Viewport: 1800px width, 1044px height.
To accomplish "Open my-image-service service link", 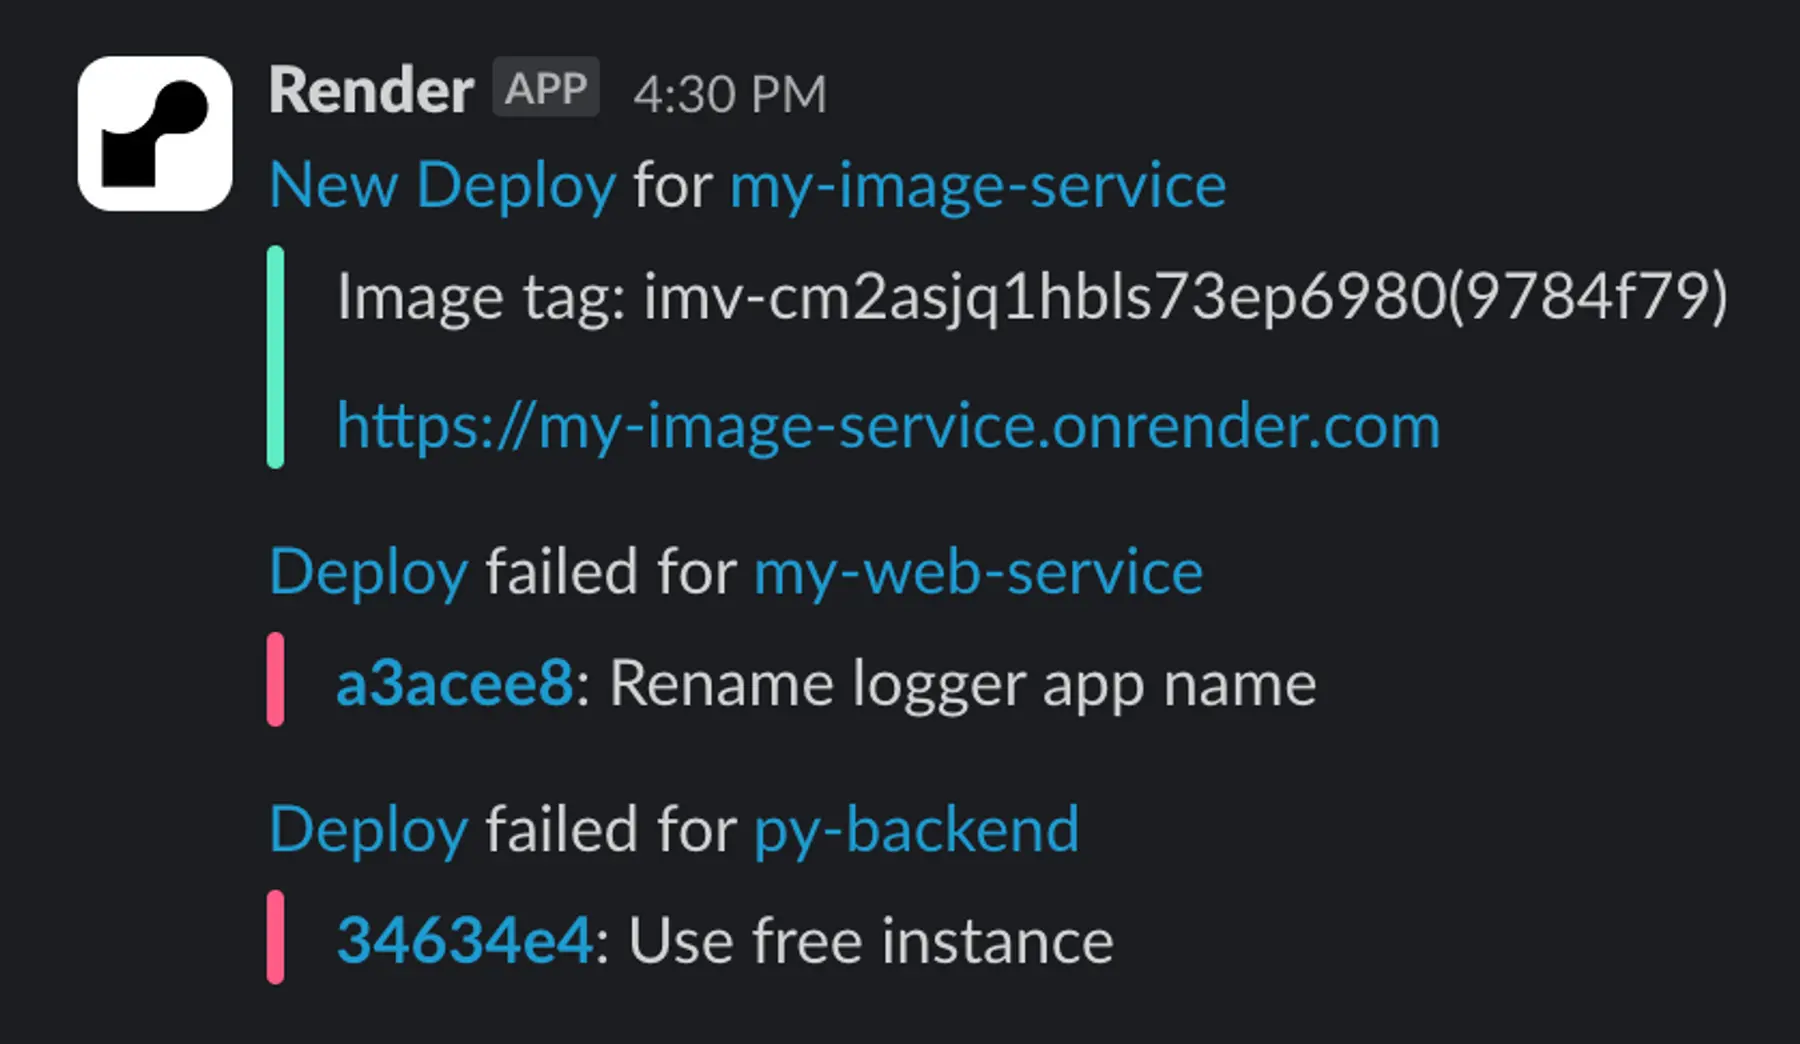I will 977,185.
